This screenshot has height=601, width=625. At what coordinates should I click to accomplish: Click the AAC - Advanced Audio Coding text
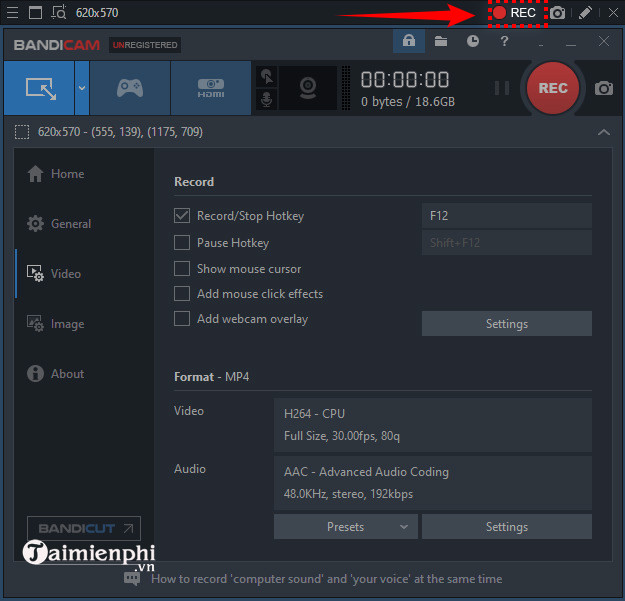[366, 472]
